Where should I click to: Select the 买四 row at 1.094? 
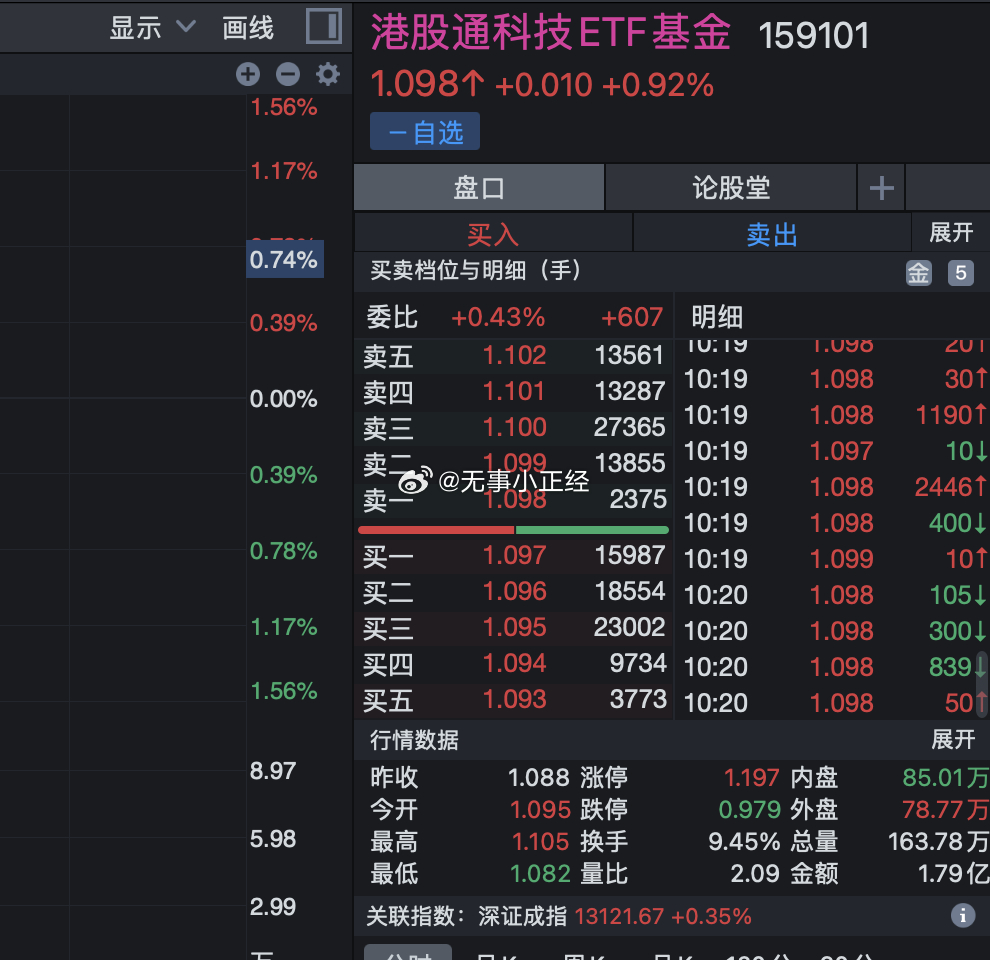tap(514, 664)
